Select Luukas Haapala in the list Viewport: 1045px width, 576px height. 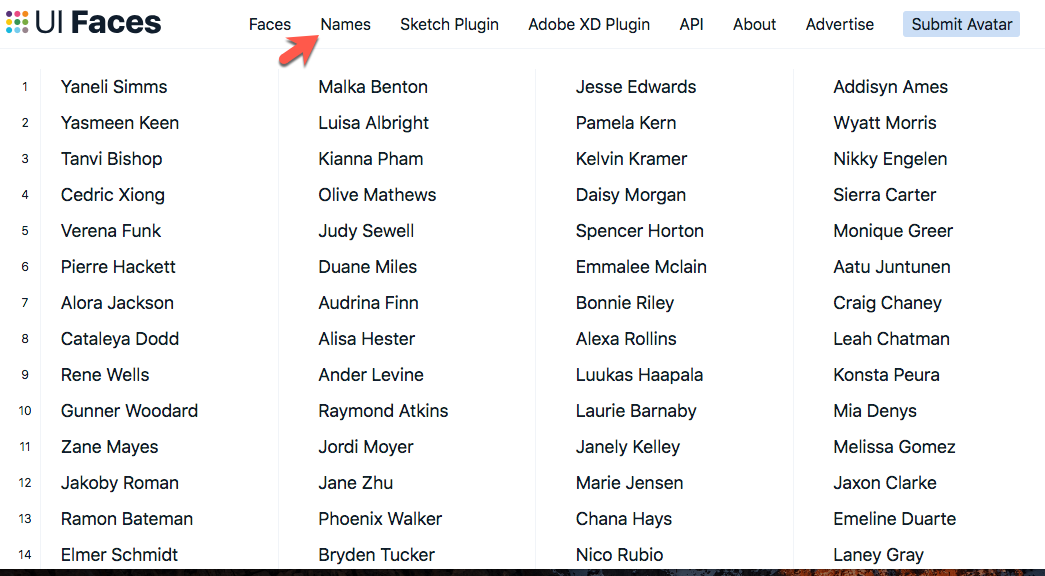pyautogui.click(x=639, y=375)
